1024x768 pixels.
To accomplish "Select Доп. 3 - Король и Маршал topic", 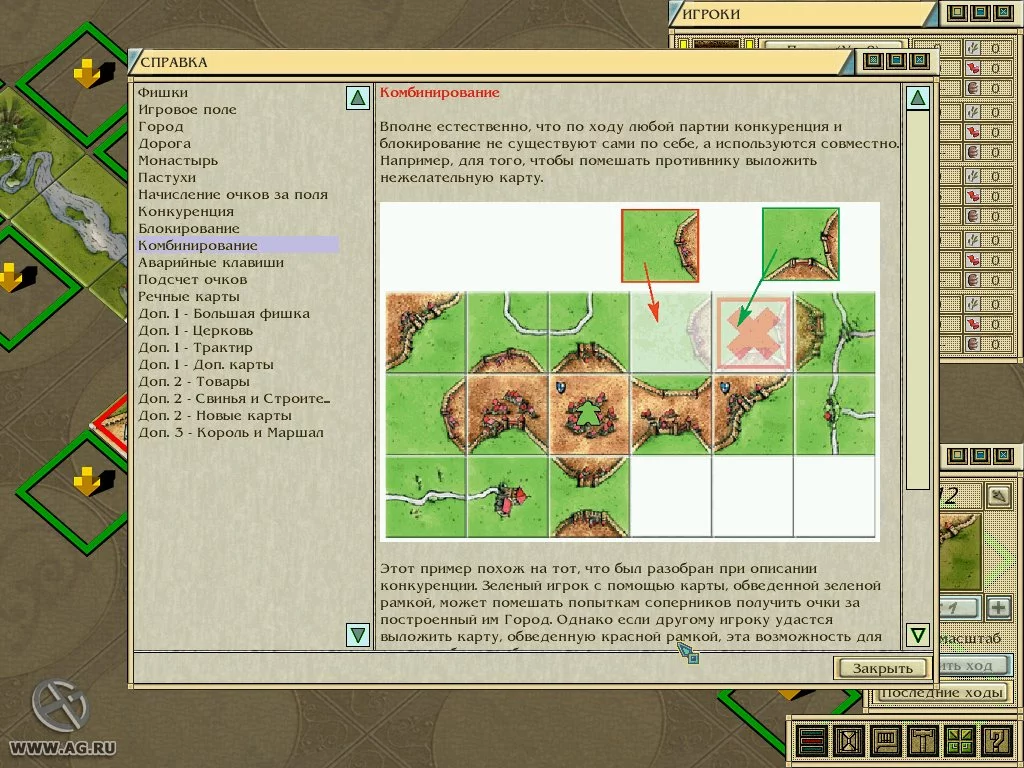I will 231,432.
